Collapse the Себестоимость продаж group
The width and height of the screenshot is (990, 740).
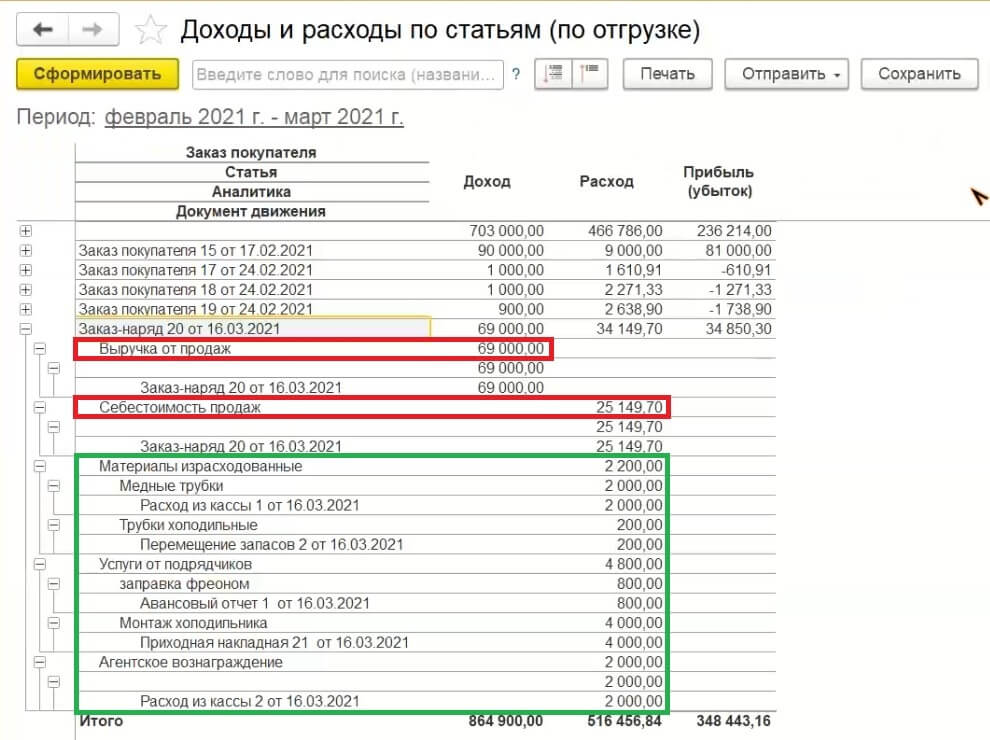(x=40, y=407)
